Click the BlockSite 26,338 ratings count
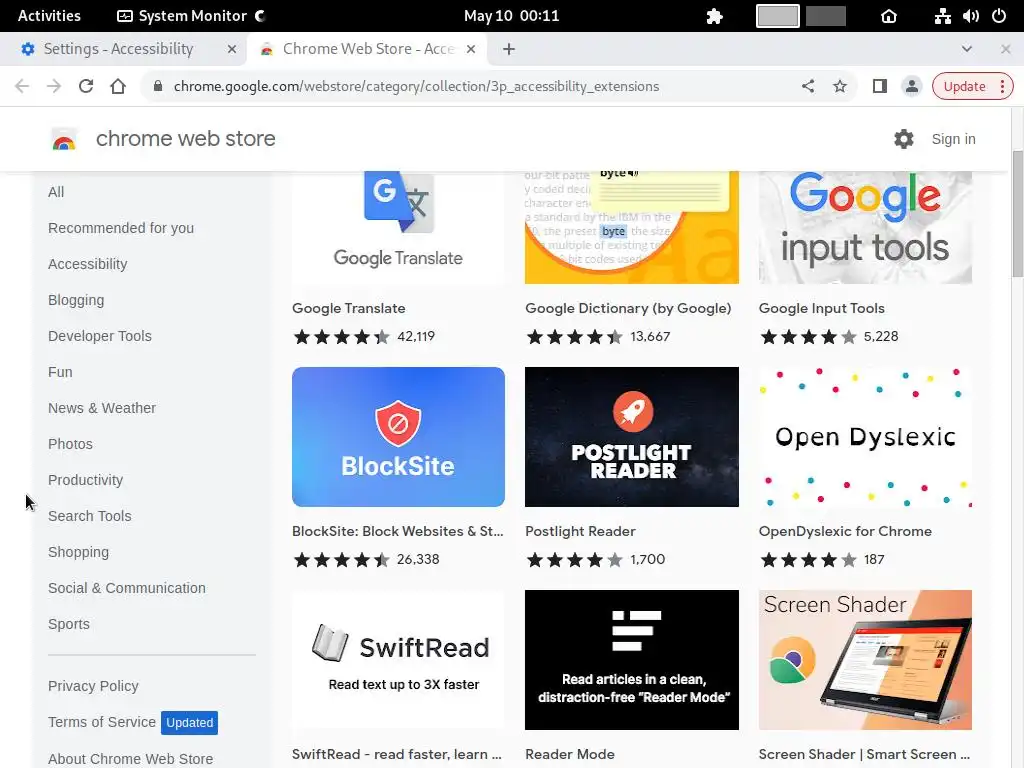The image size is (1024, 768). point(418,559)
